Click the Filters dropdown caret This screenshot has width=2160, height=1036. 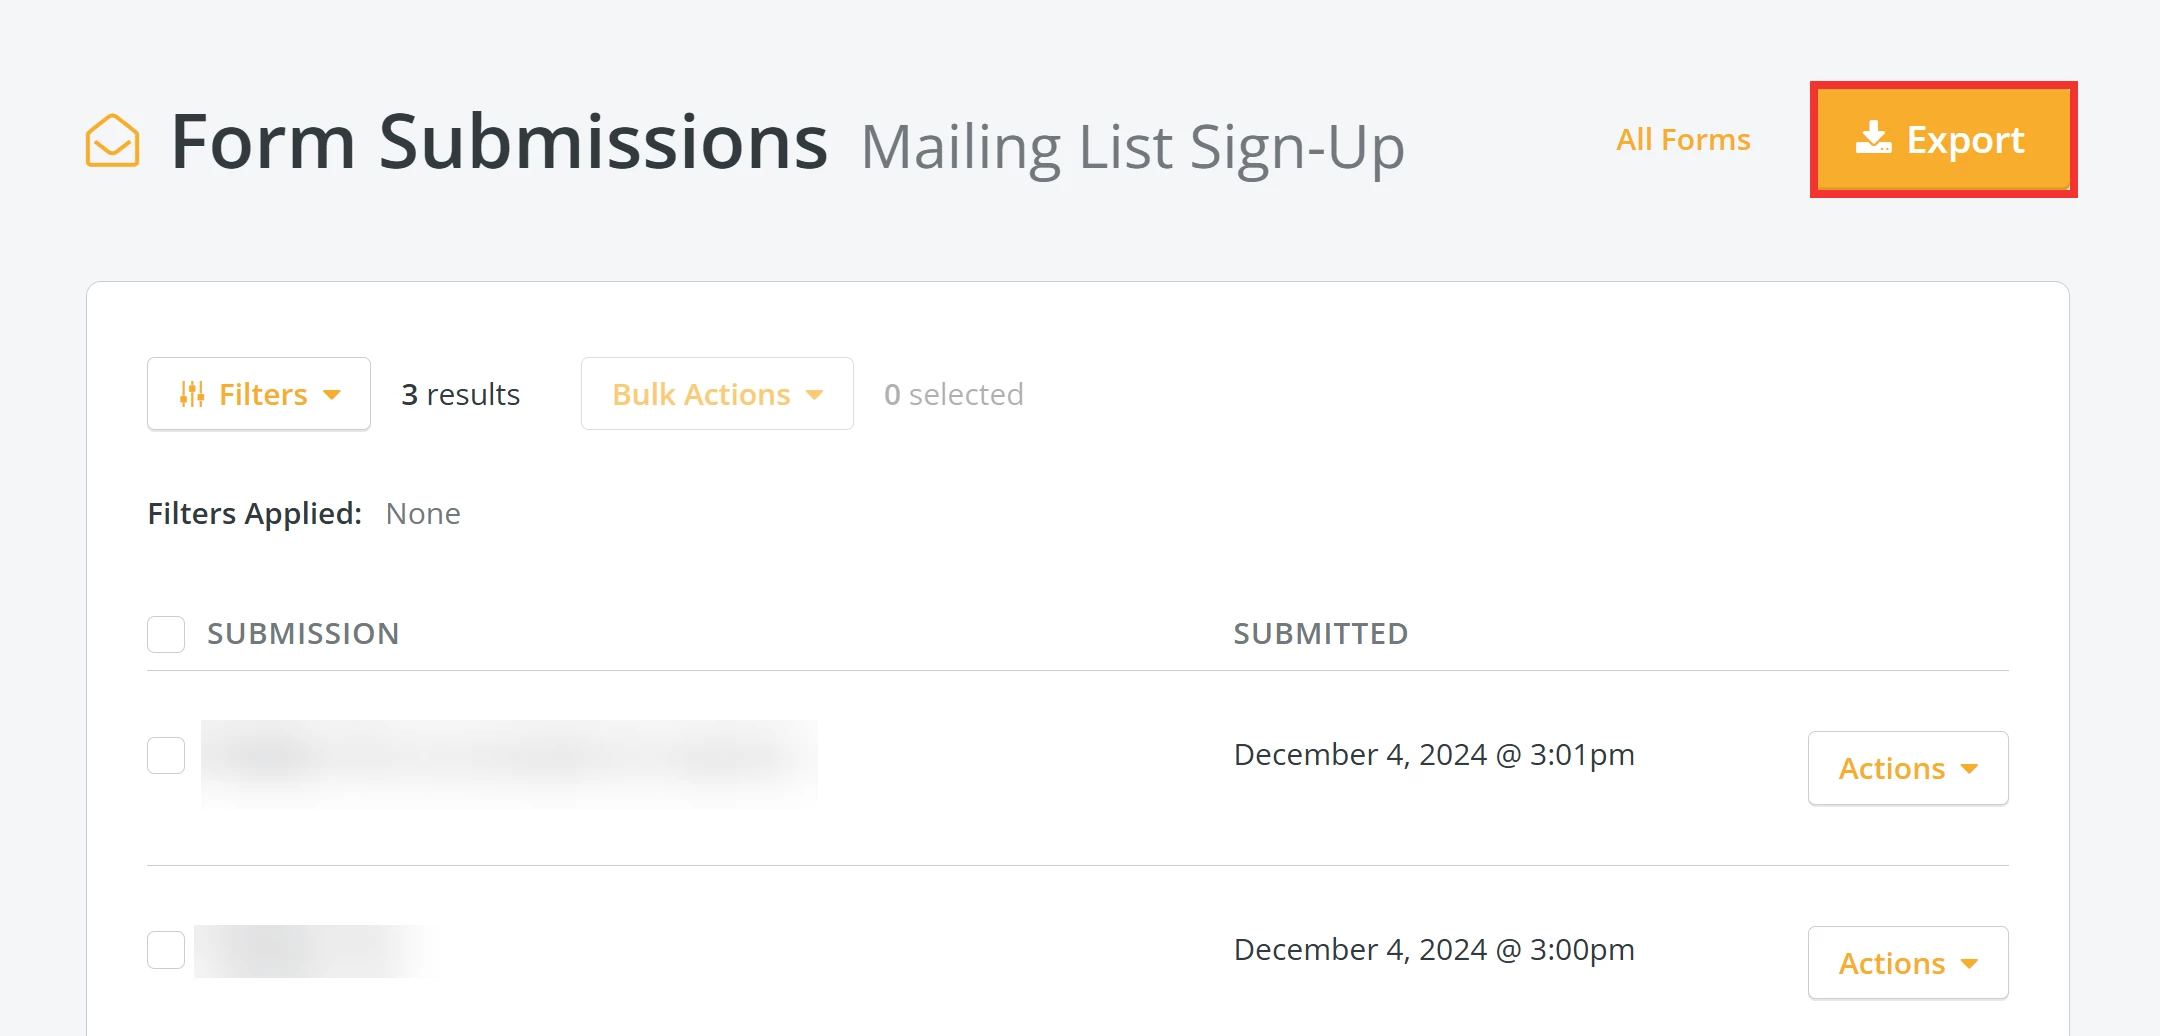pos(332,395)
